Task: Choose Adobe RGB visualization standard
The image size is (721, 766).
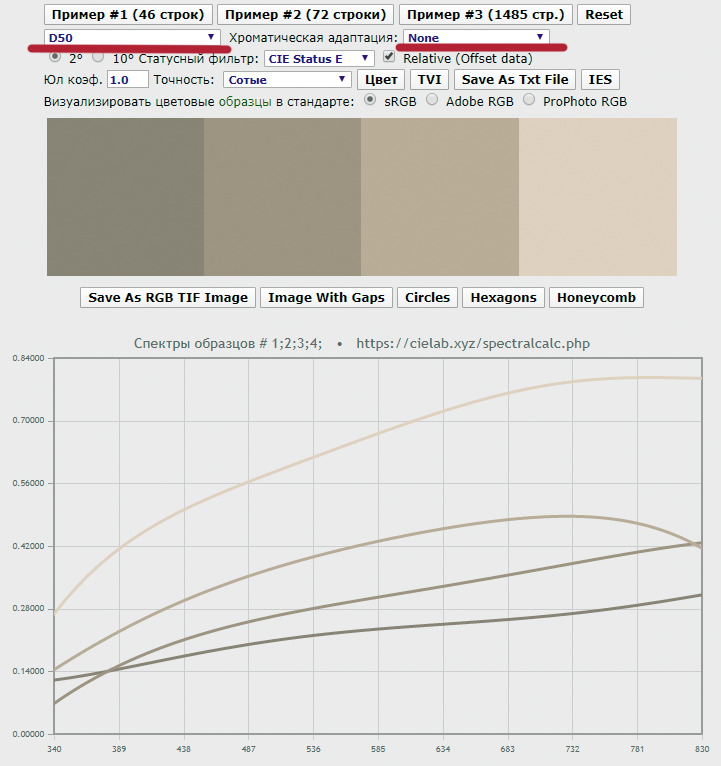Action: (x=433, y=100)
